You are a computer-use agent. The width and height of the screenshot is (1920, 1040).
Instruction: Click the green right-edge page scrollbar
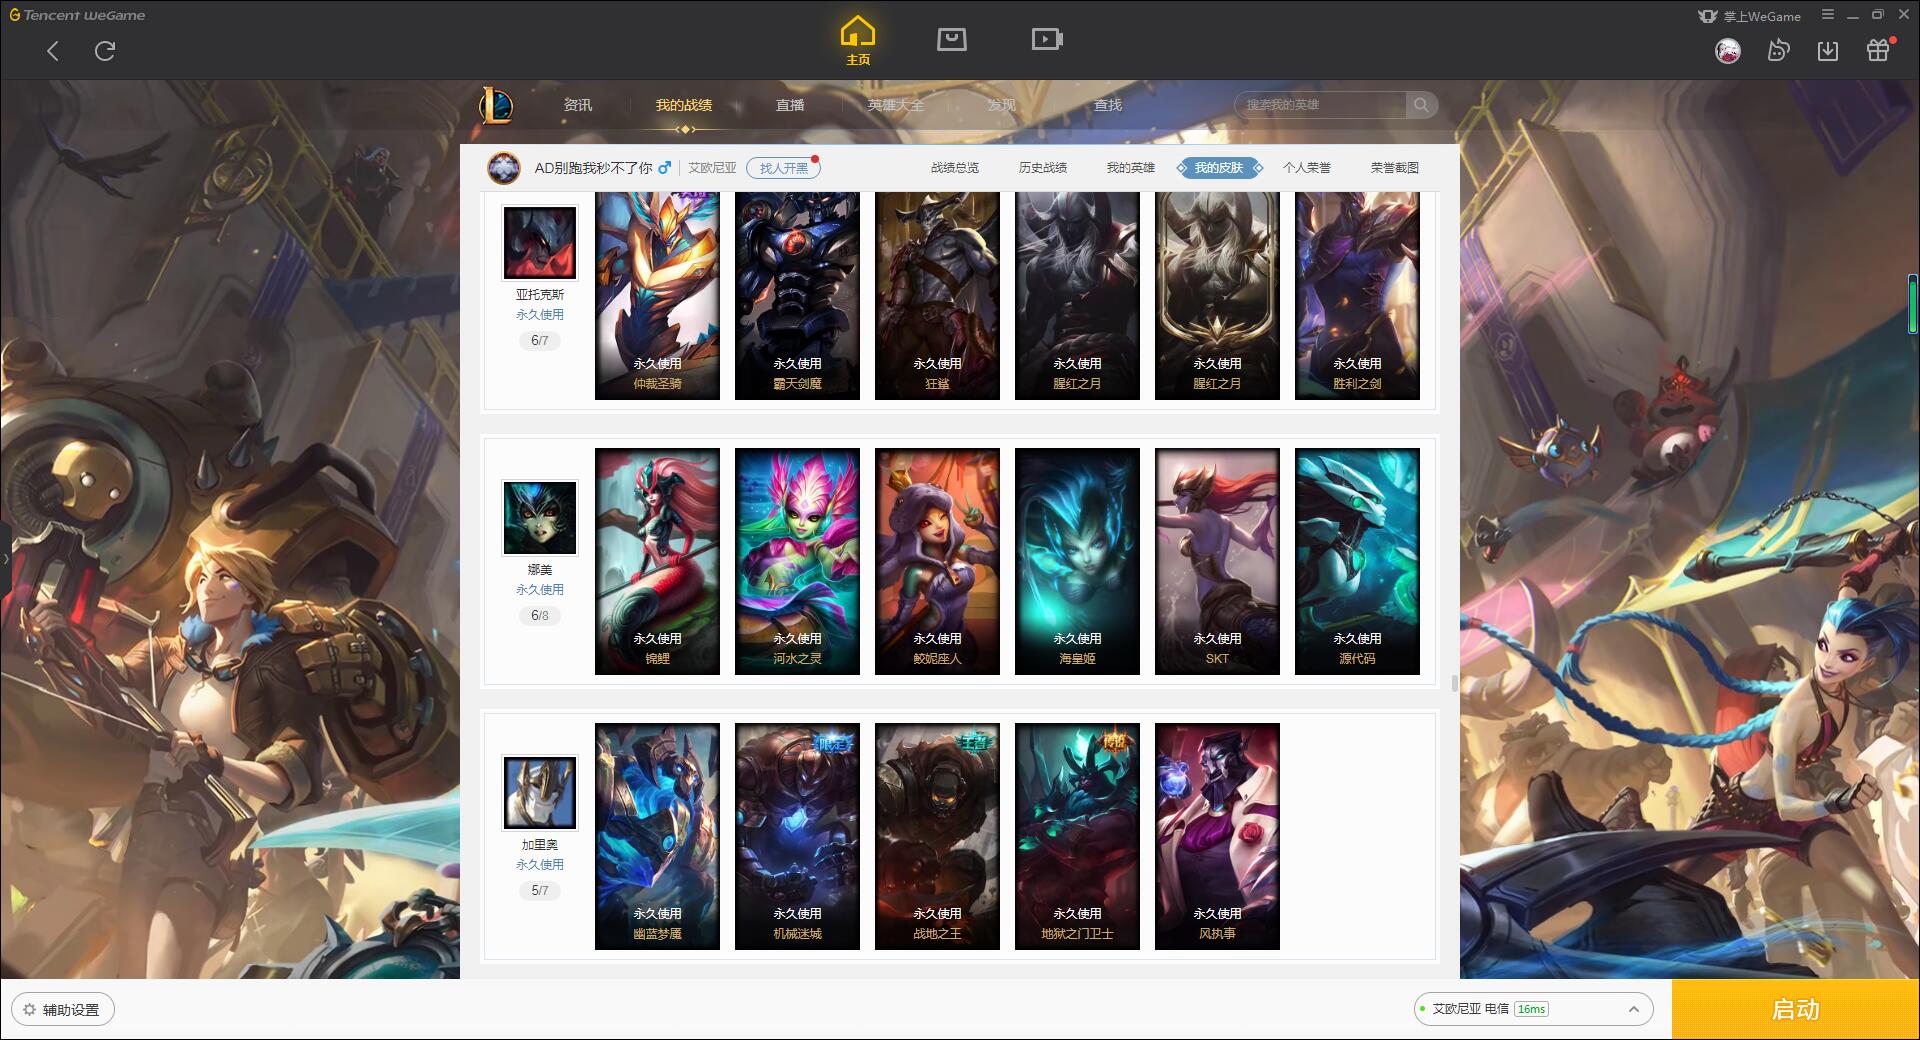click(1913, 304)
